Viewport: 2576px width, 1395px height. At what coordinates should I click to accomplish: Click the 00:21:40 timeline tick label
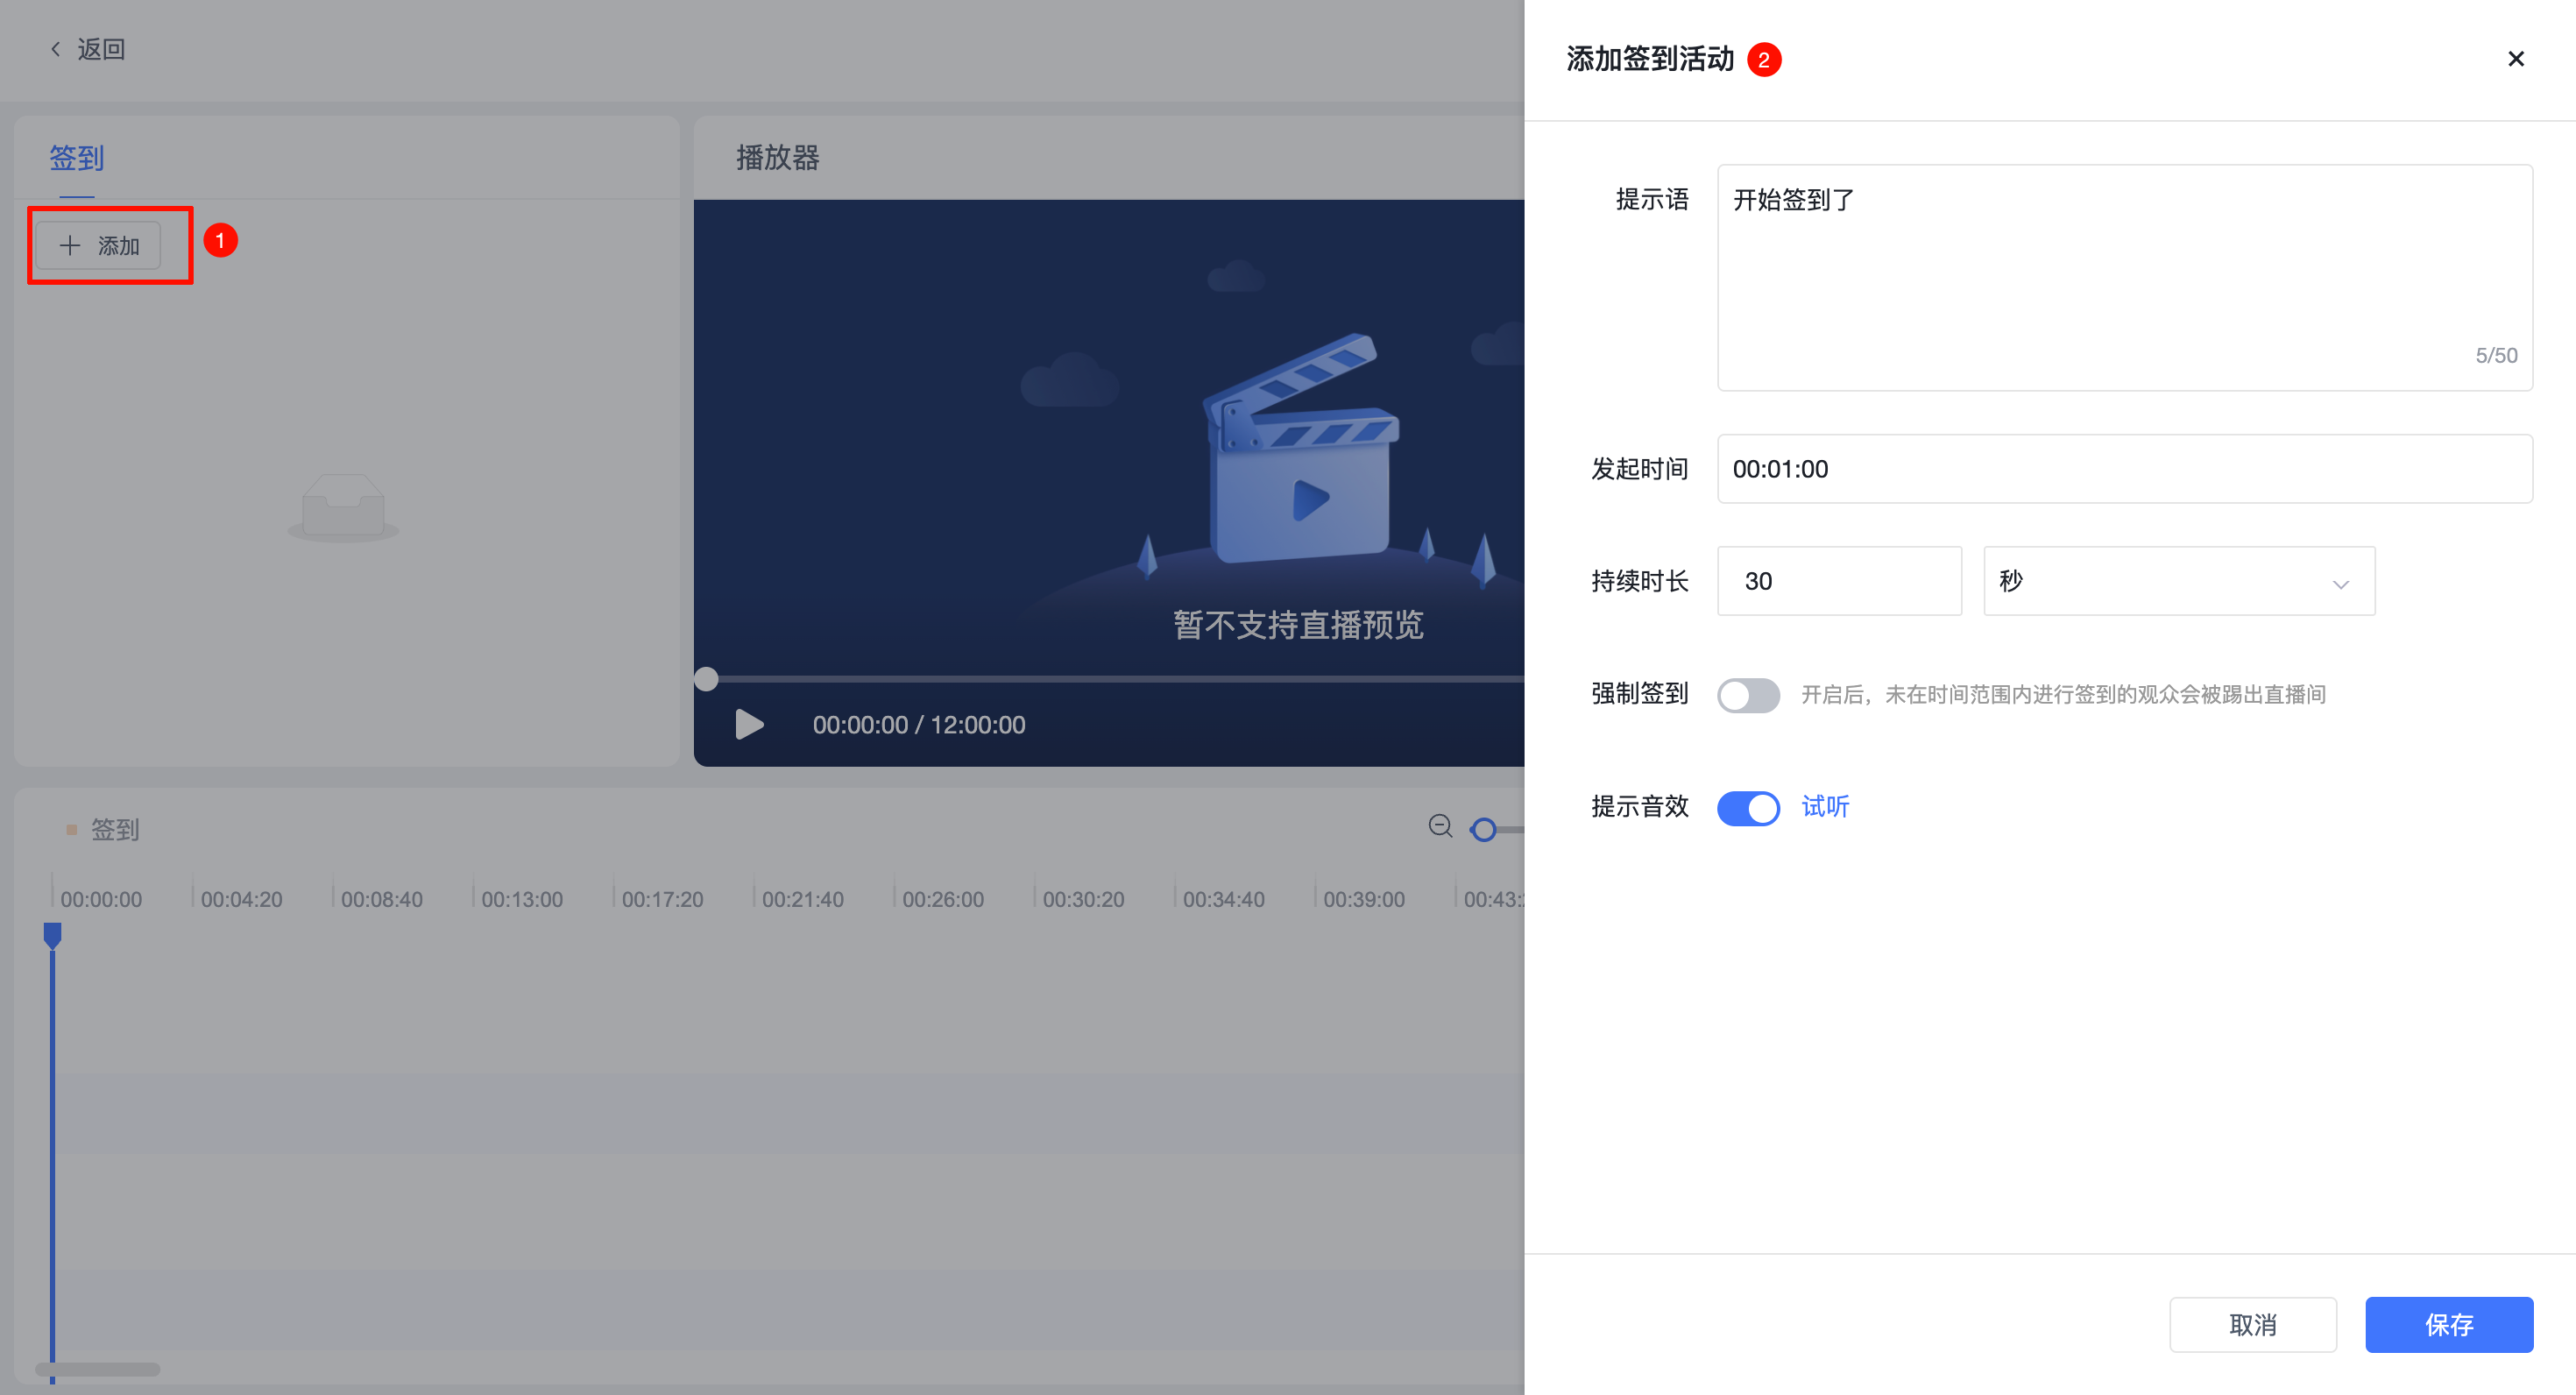point(802,899)
